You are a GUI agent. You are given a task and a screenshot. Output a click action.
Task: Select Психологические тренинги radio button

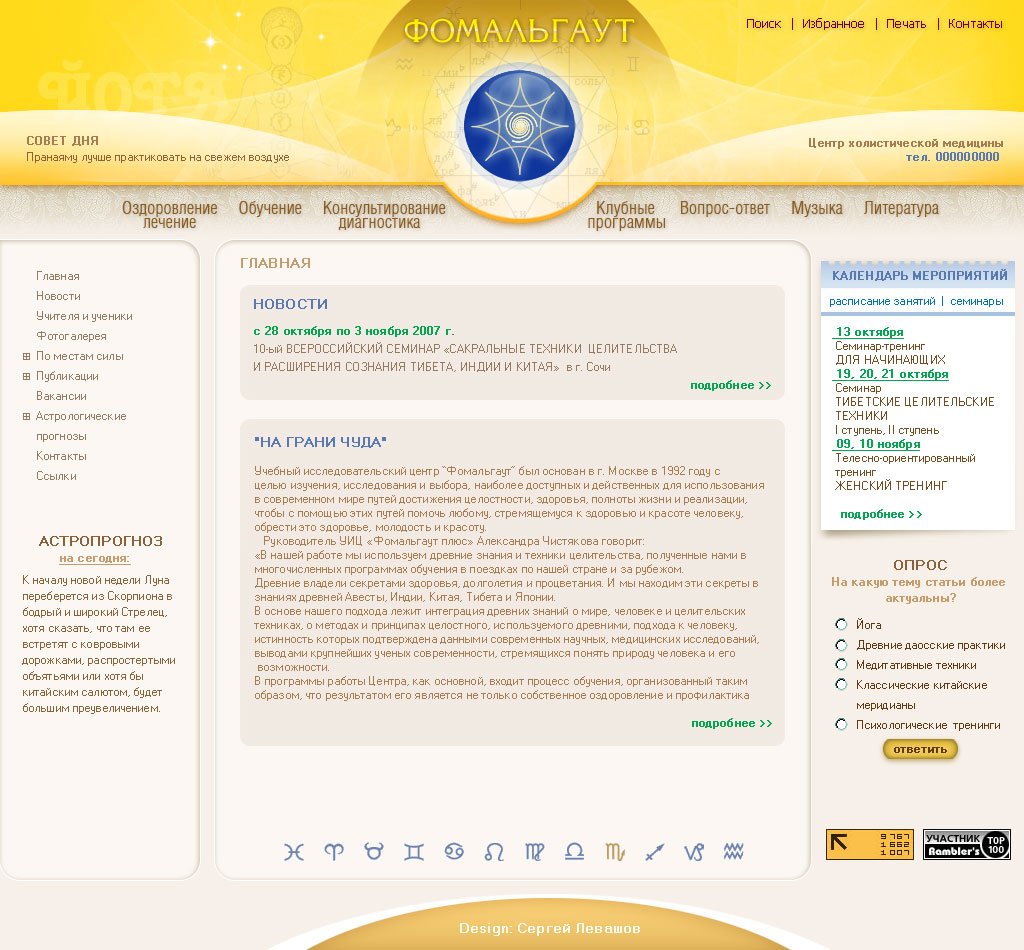click(x=841, y=724)
